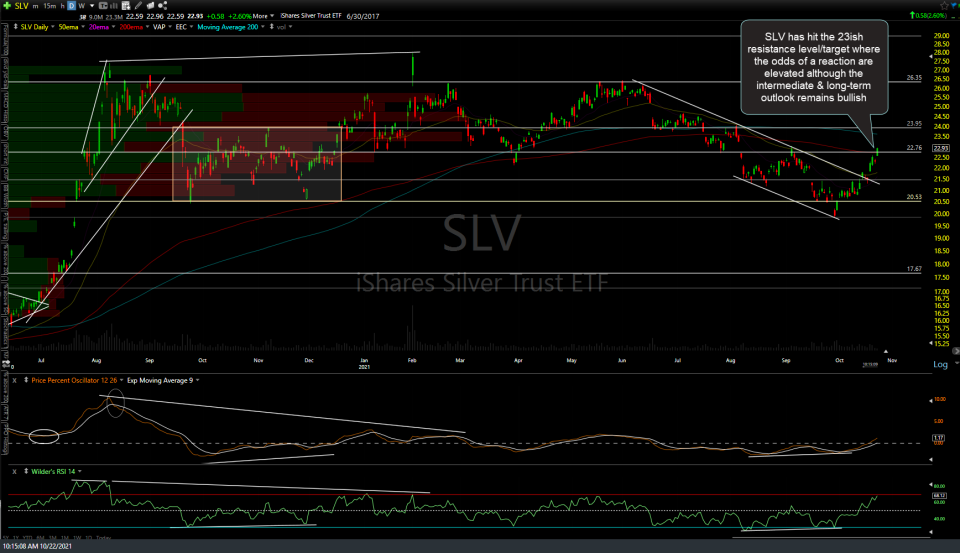Click the 20.53 horizontal level label
Image resolution: width=960 pixels, height=553 pixels.
[x=914, y=197]
